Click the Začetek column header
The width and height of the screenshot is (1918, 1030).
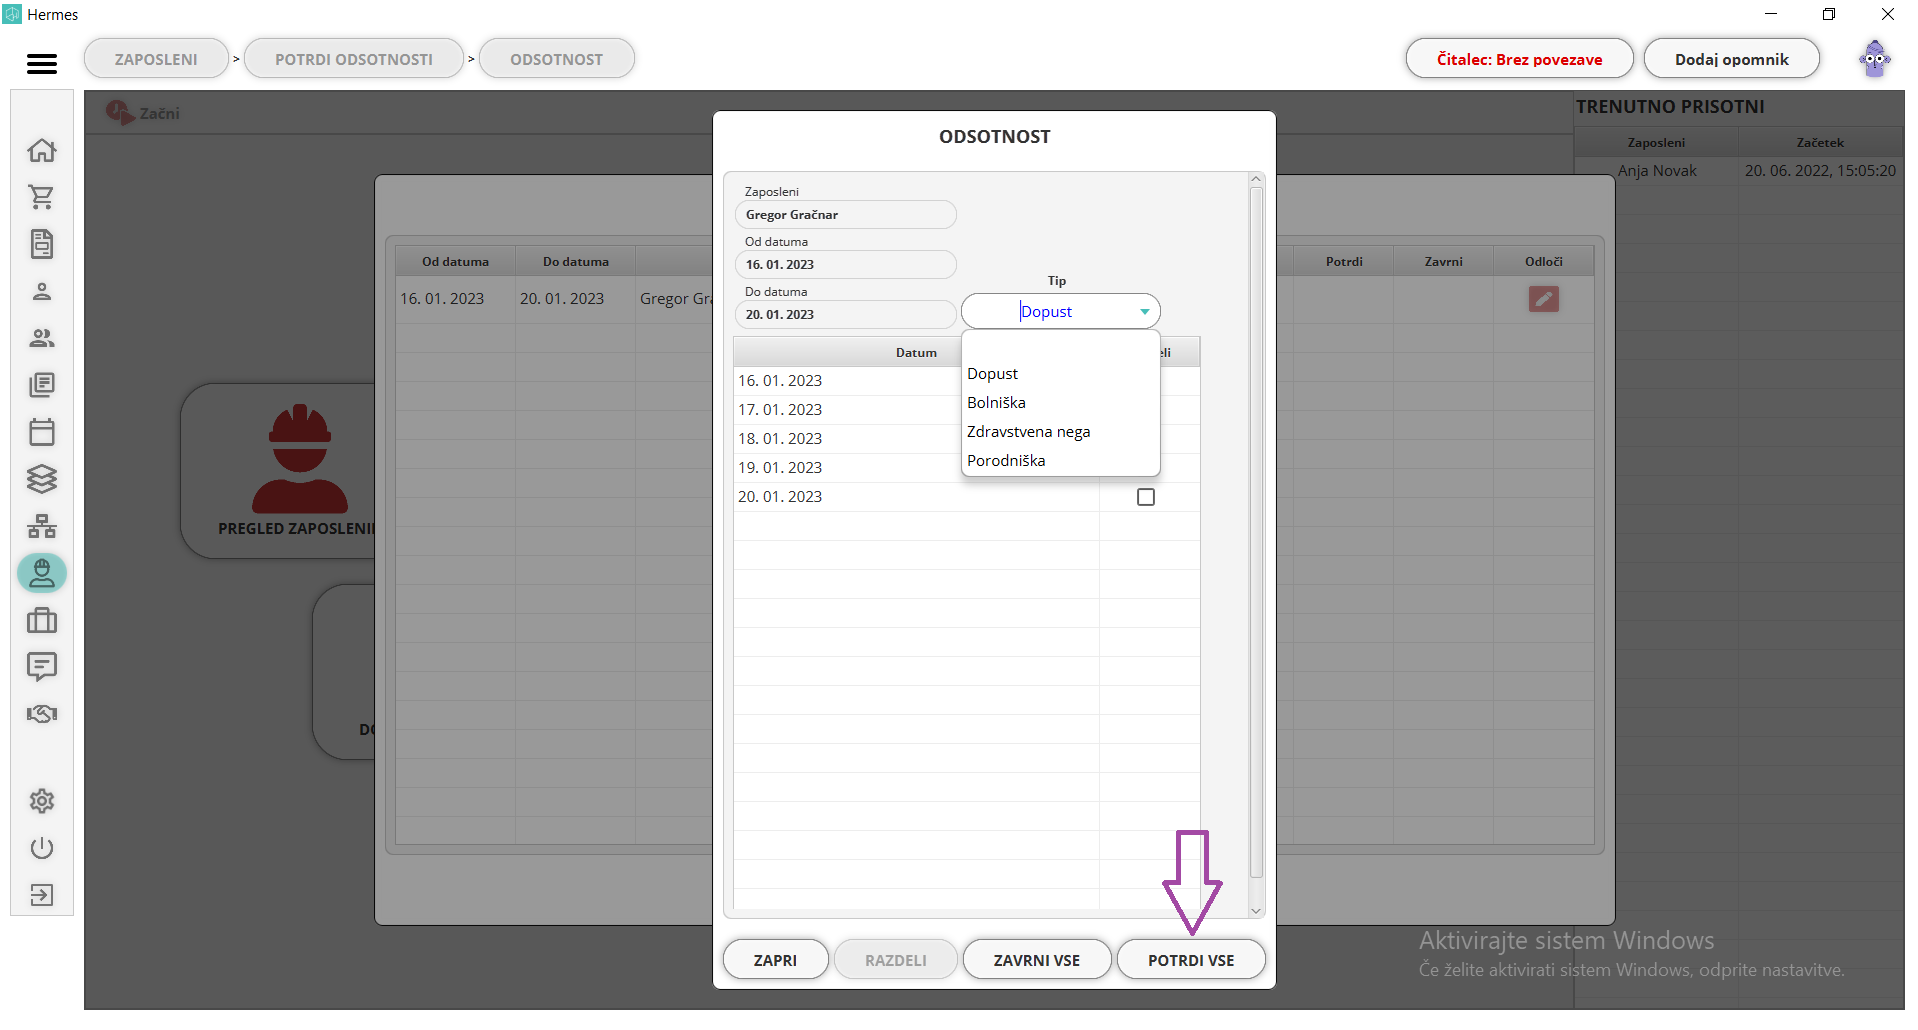(1820, 143)
